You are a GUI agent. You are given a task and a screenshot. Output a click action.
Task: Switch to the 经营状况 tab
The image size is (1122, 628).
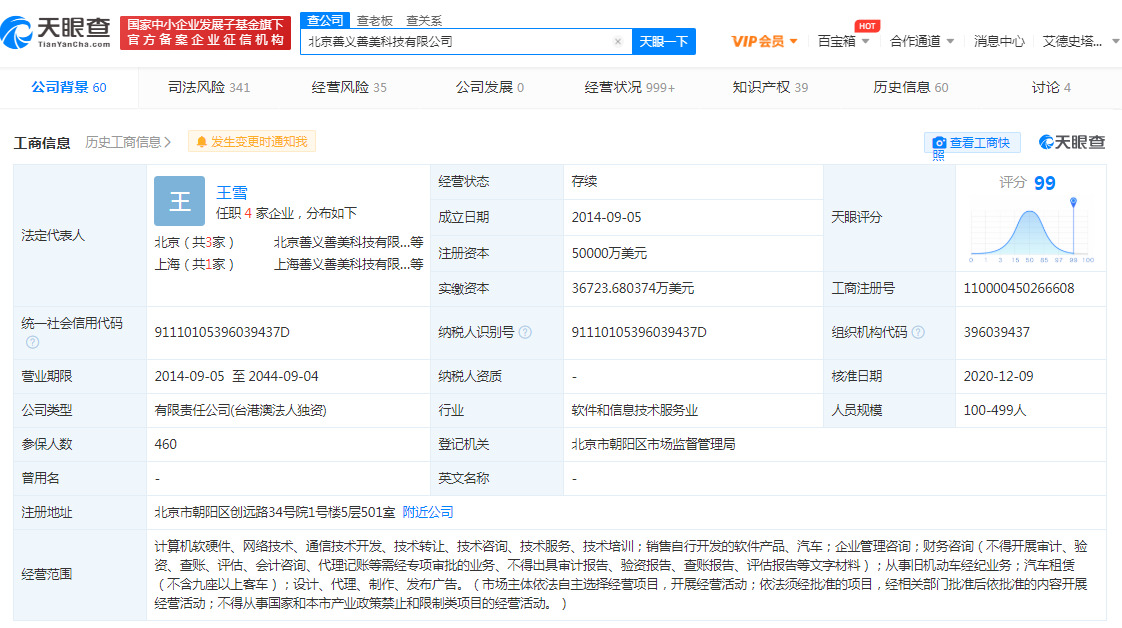coord(630,87)
